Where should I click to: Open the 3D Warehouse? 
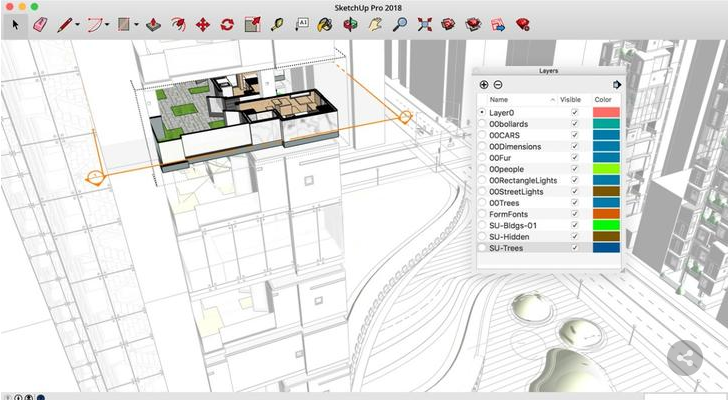click(448, 24)
